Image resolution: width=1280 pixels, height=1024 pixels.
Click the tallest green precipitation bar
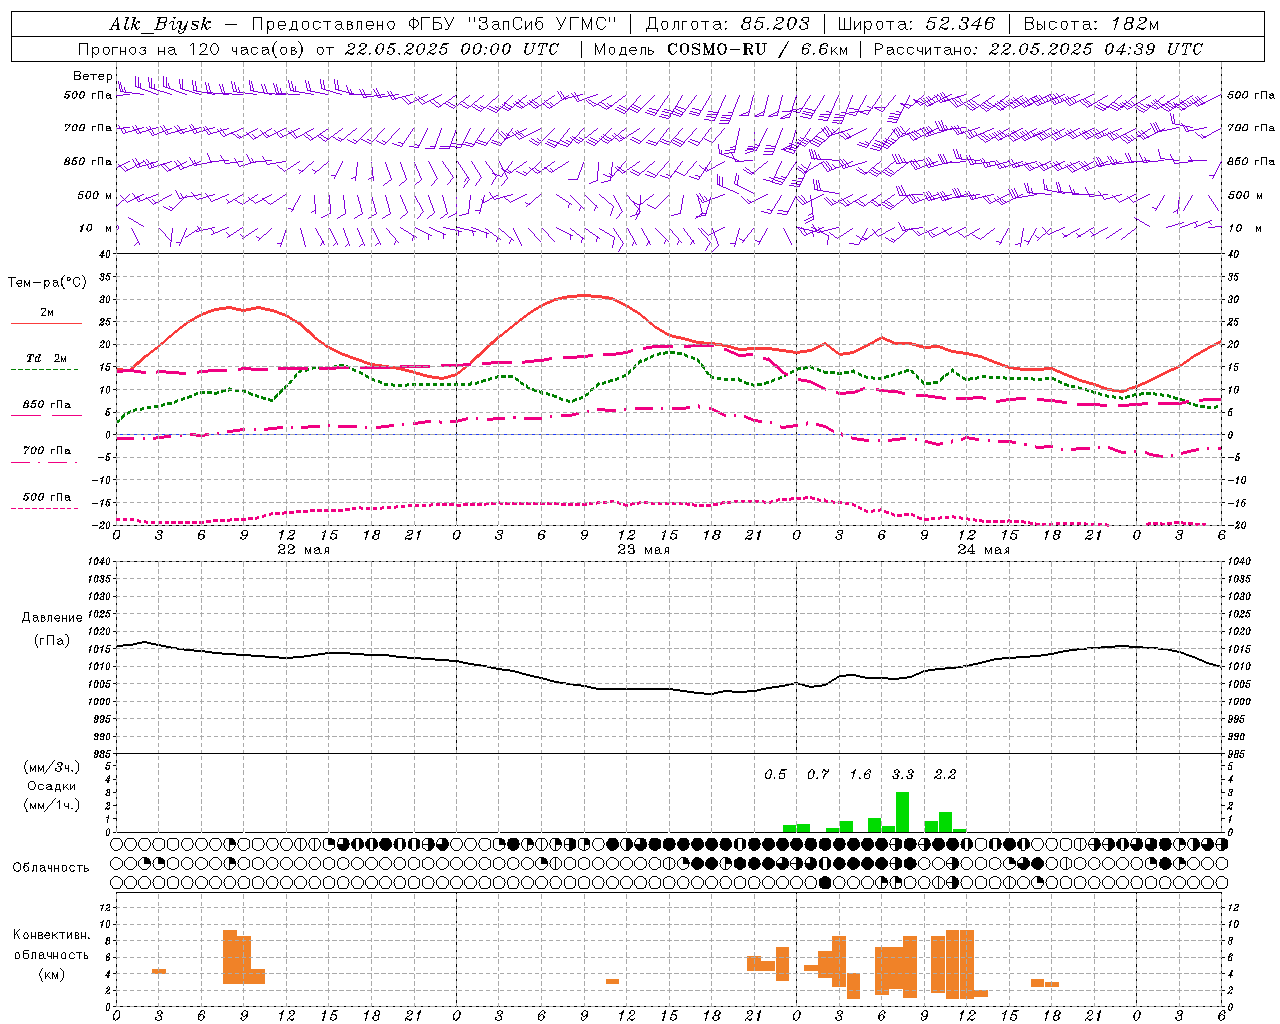[x=902, y=812]
